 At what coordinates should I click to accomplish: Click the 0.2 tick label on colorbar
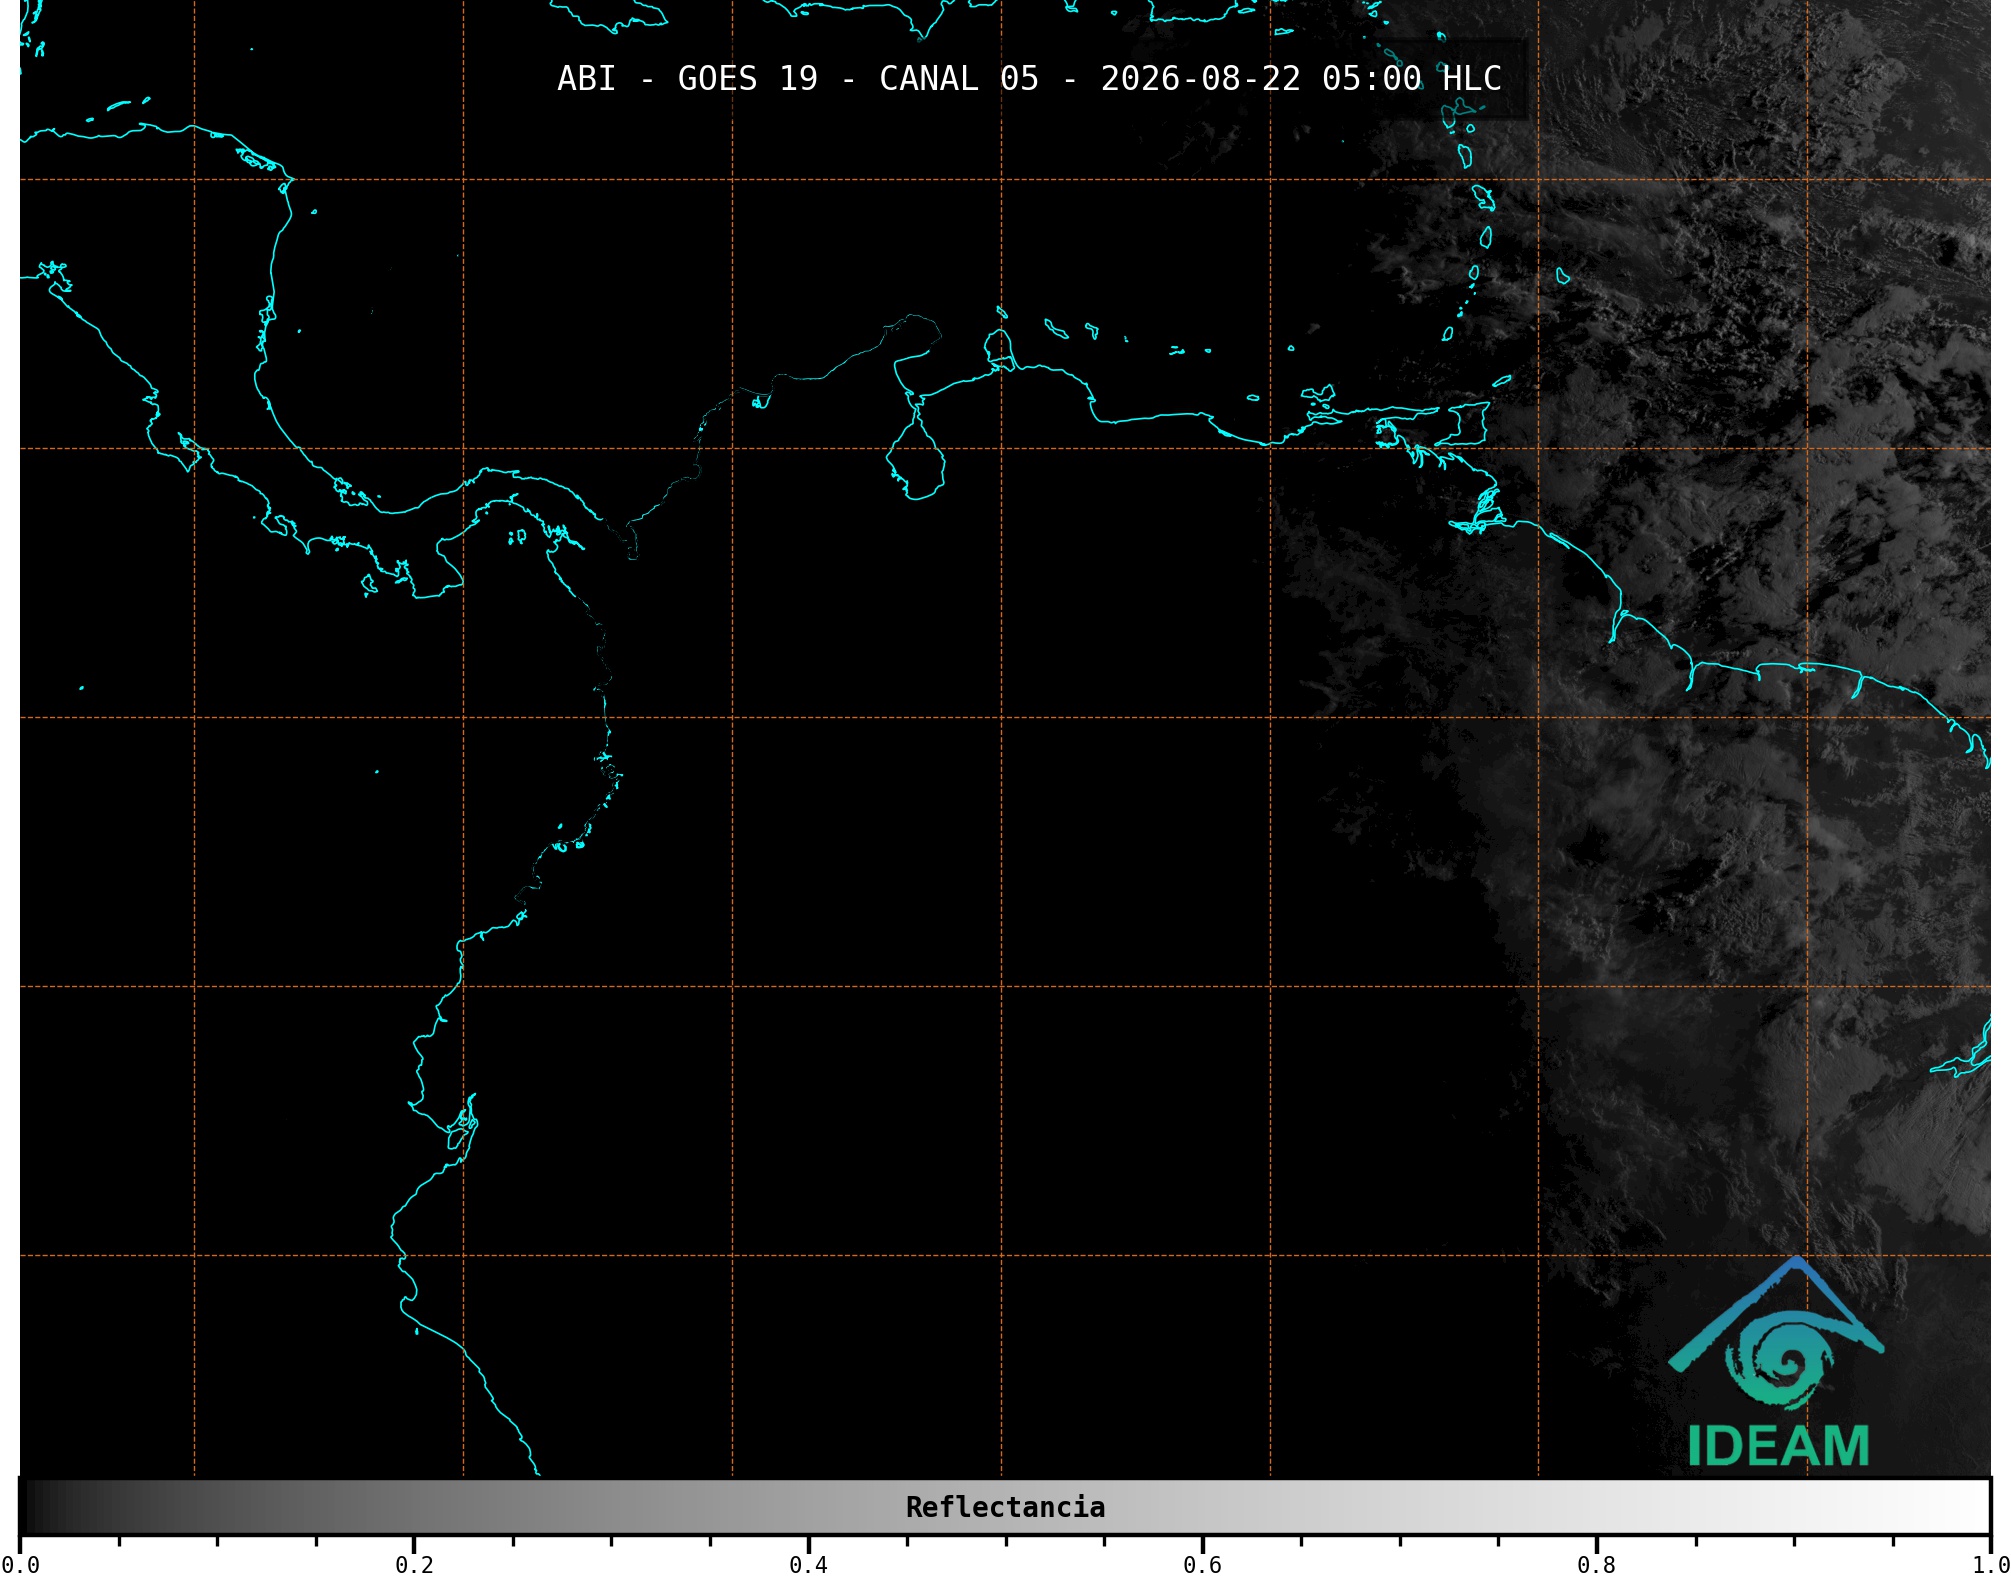click(x=414, y=1565)
